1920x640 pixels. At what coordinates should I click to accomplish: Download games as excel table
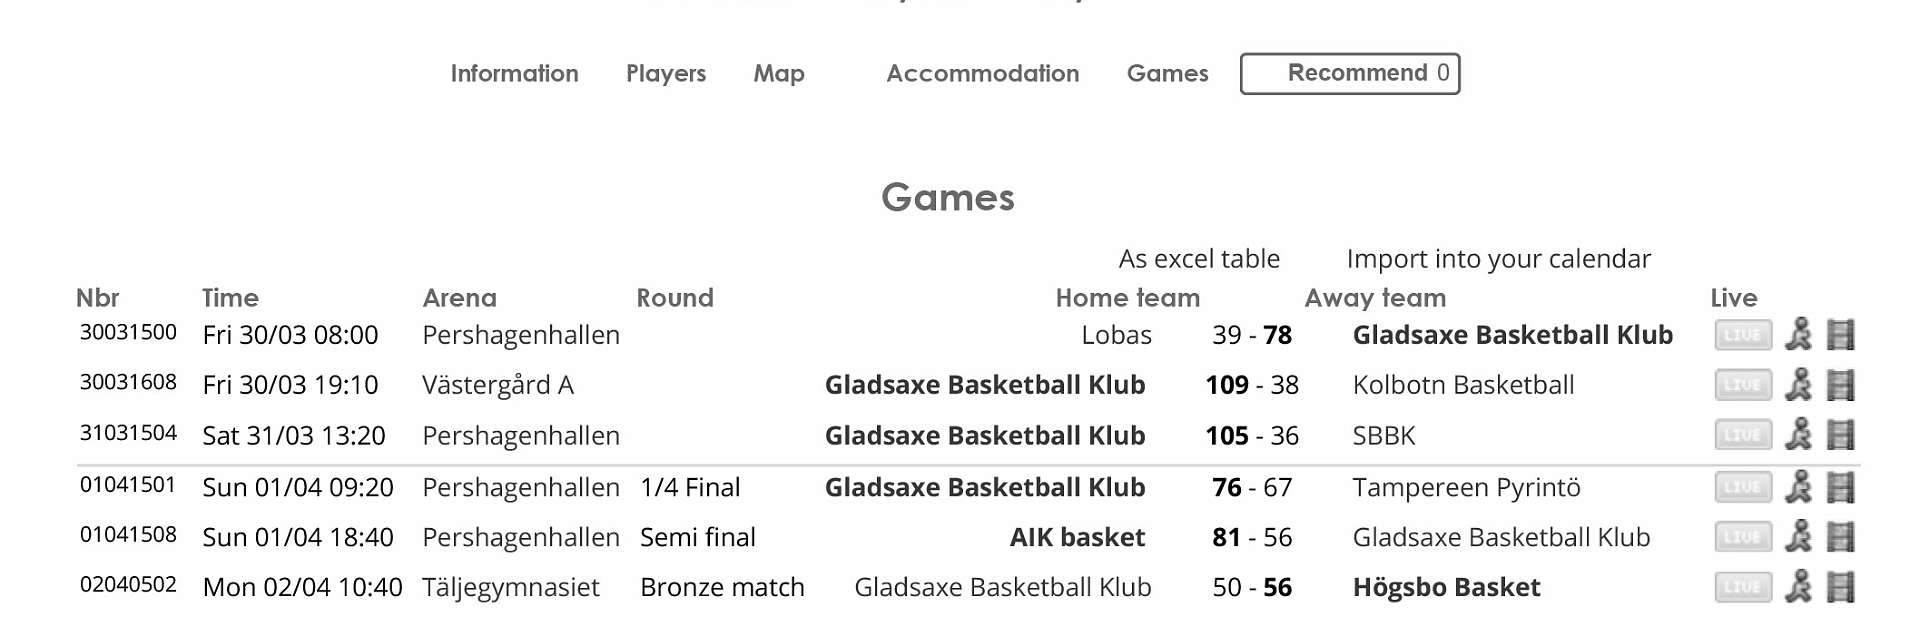[1198, 259]
